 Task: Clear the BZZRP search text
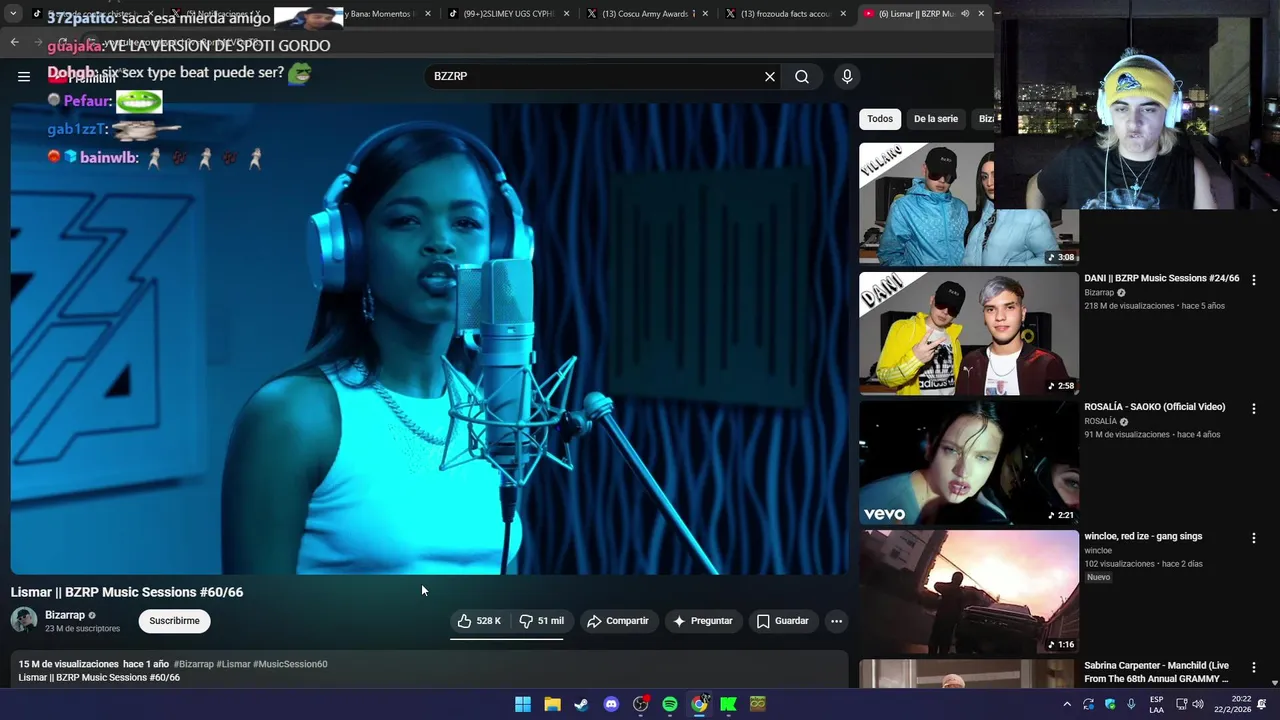(x=770, y=76)
